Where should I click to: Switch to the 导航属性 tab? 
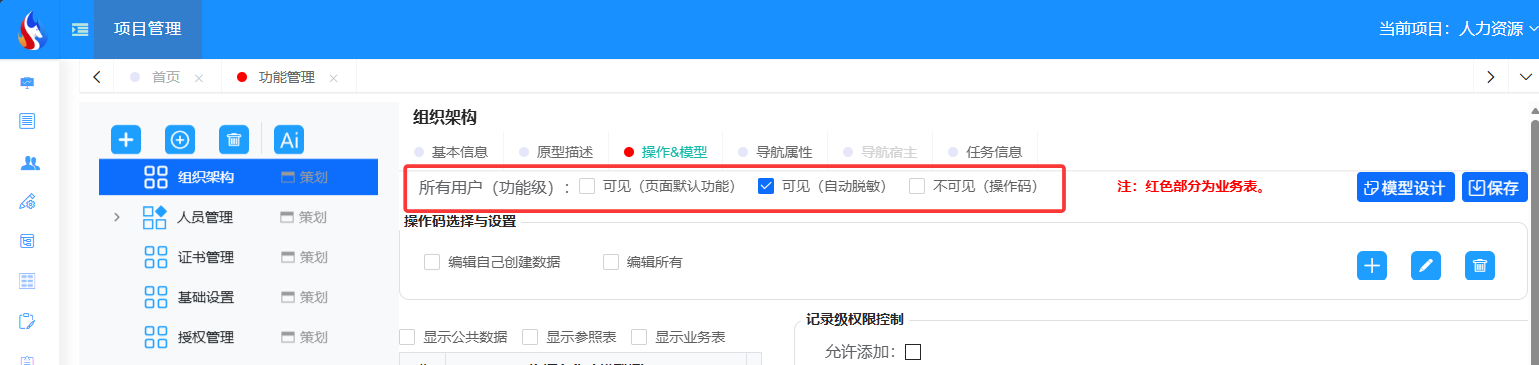click(784, 152)
